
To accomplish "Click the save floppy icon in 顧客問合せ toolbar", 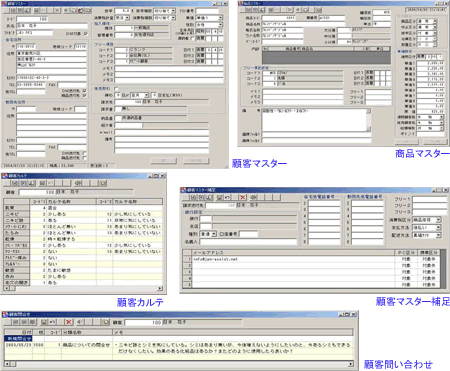I will click(43, 322).
